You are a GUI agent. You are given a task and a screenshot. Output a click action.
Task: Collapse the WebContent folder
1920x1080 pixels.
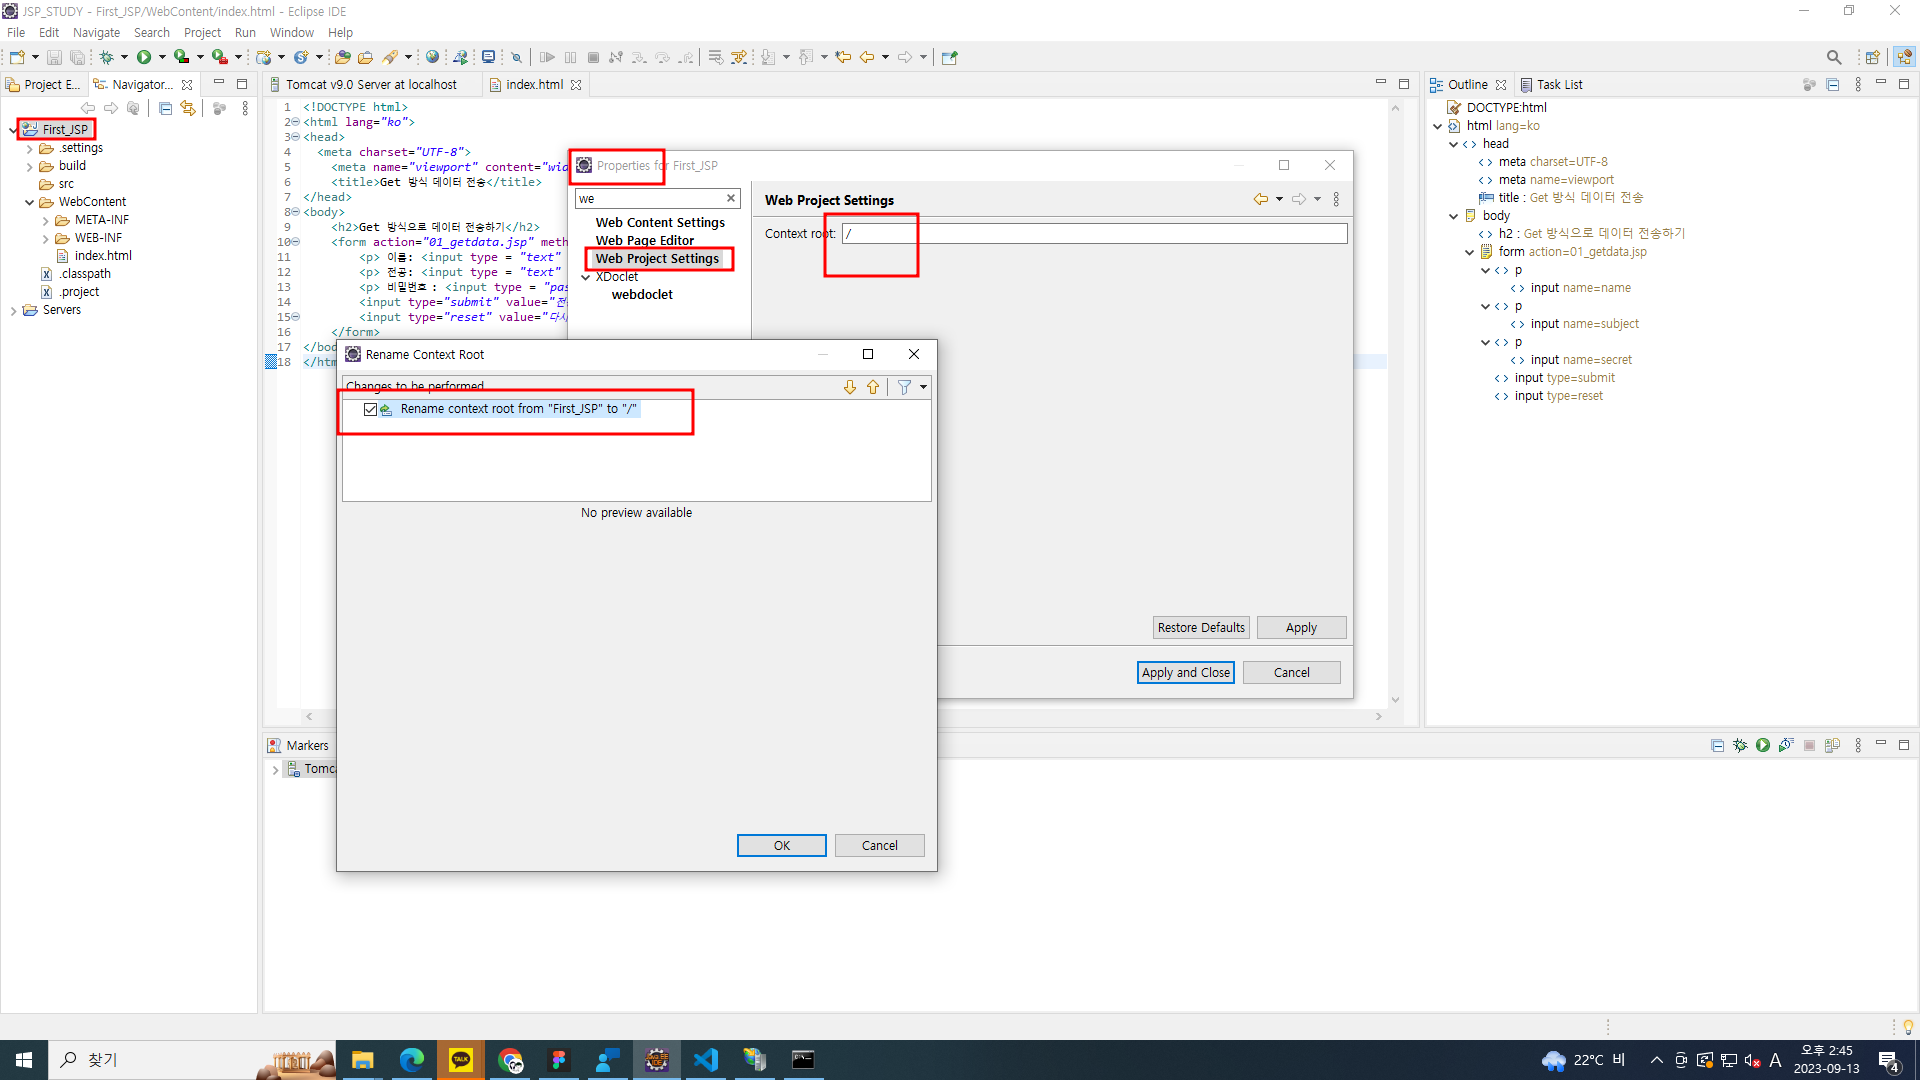coord(29,202)
